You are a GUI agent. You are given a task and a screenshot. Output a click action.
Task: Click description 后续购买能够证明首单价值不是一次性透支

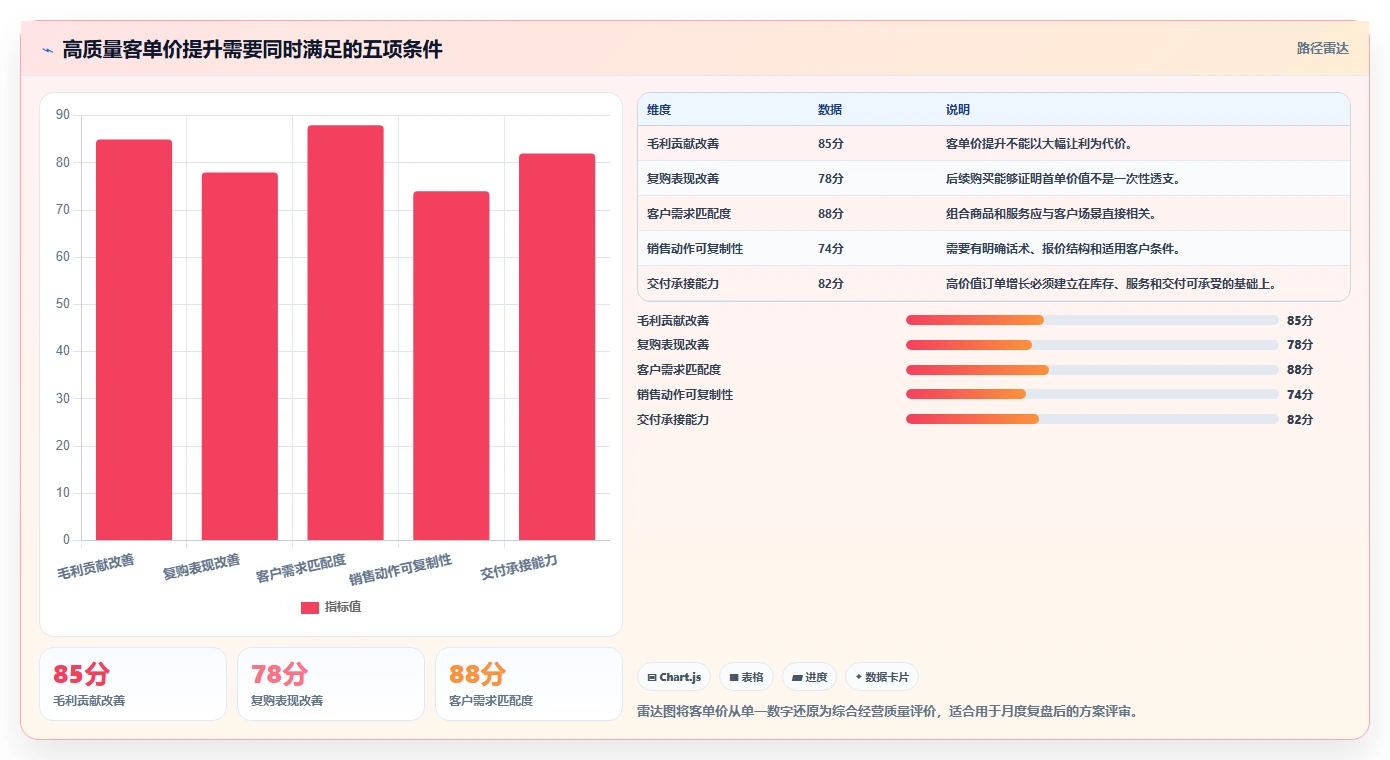(x=1063, y=179)
